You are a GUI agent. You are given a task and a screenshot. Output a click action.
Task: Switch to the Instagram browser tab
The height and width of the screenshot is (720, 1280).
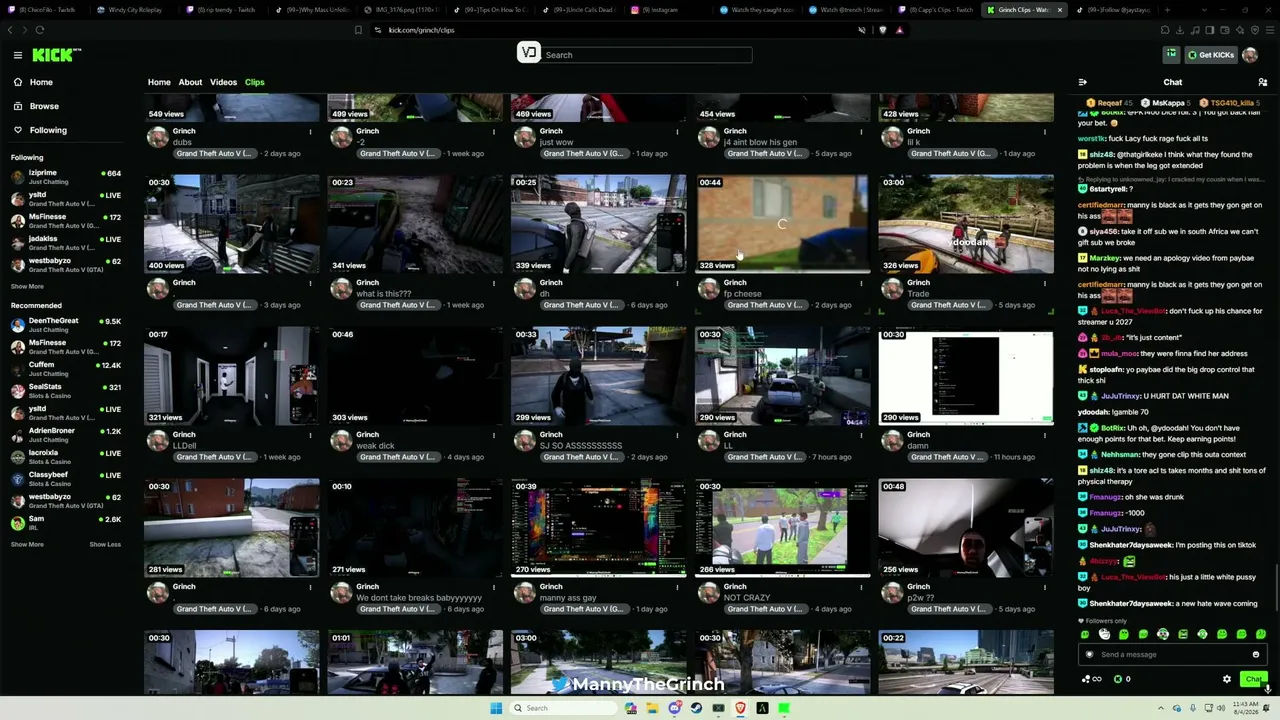pyautogui.click(x=660, y=10)
